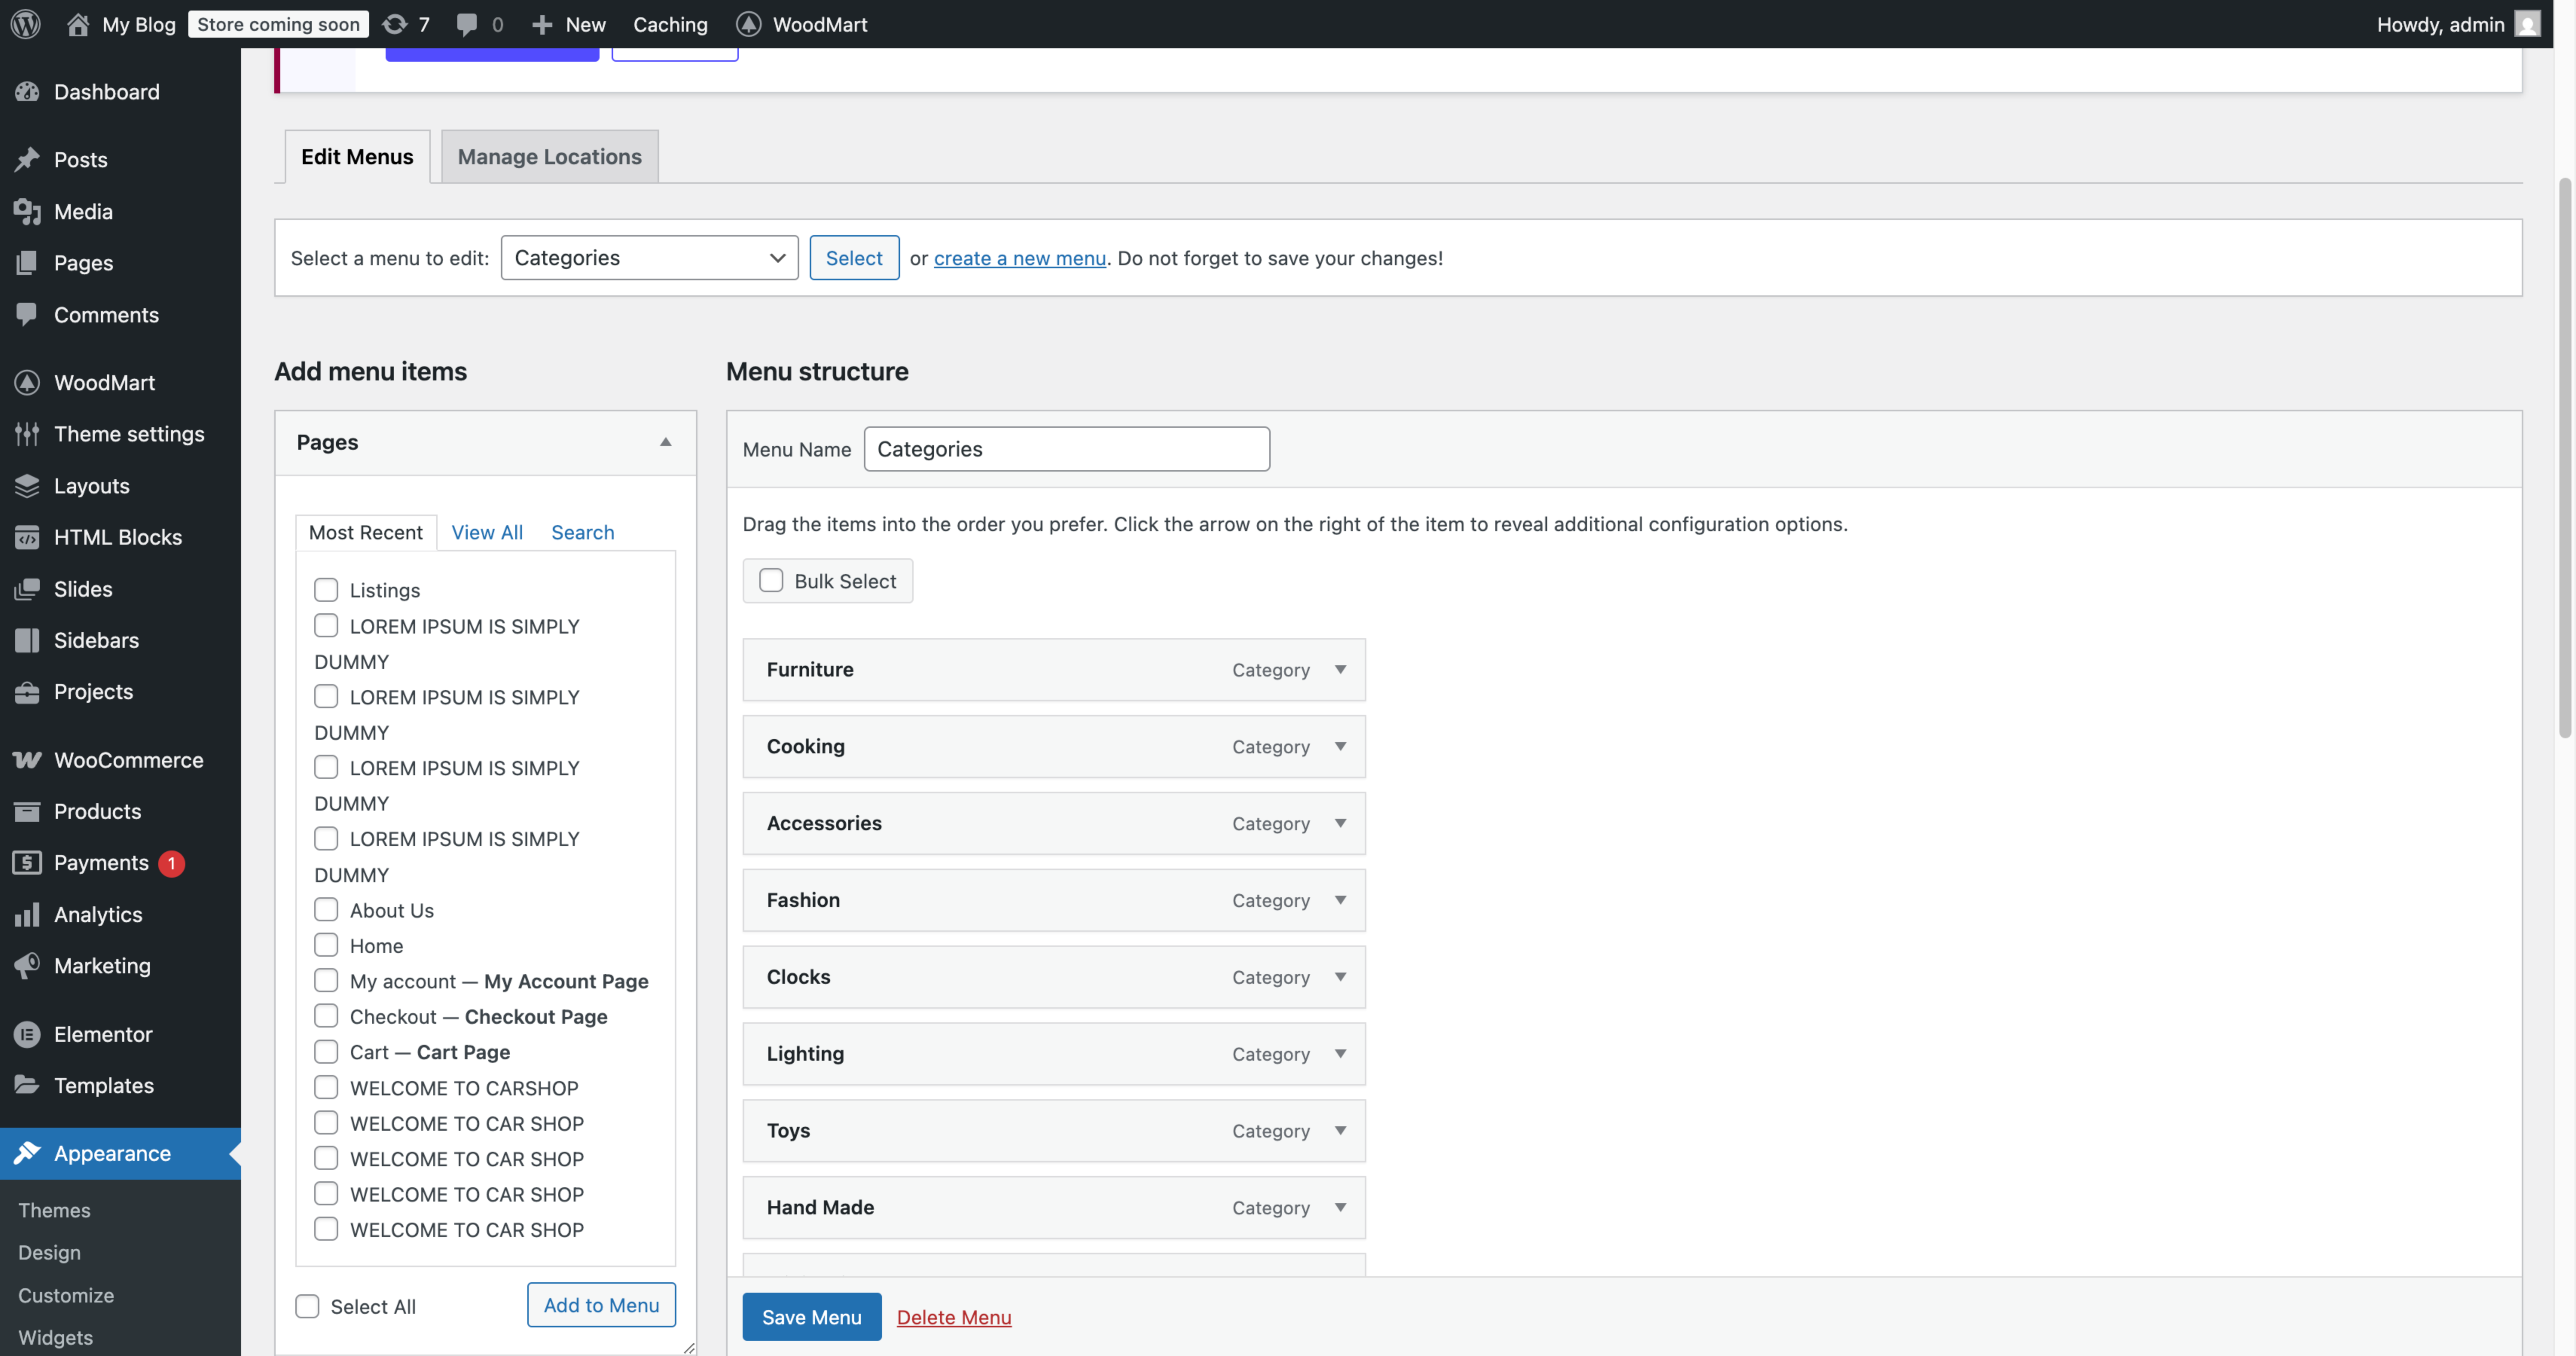
Task: Open the Templates folder icon
Action: click(27, 1085)
